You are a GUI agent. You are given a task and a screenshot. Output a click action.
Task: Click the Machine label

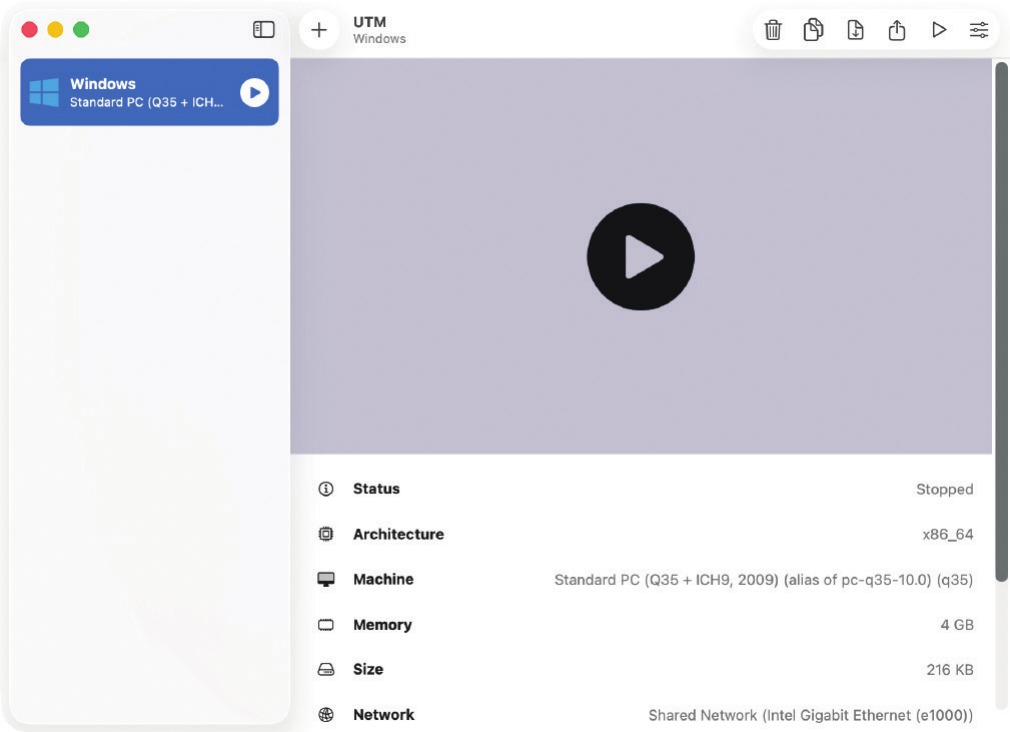pyautogui.click(x=383, y=579)
